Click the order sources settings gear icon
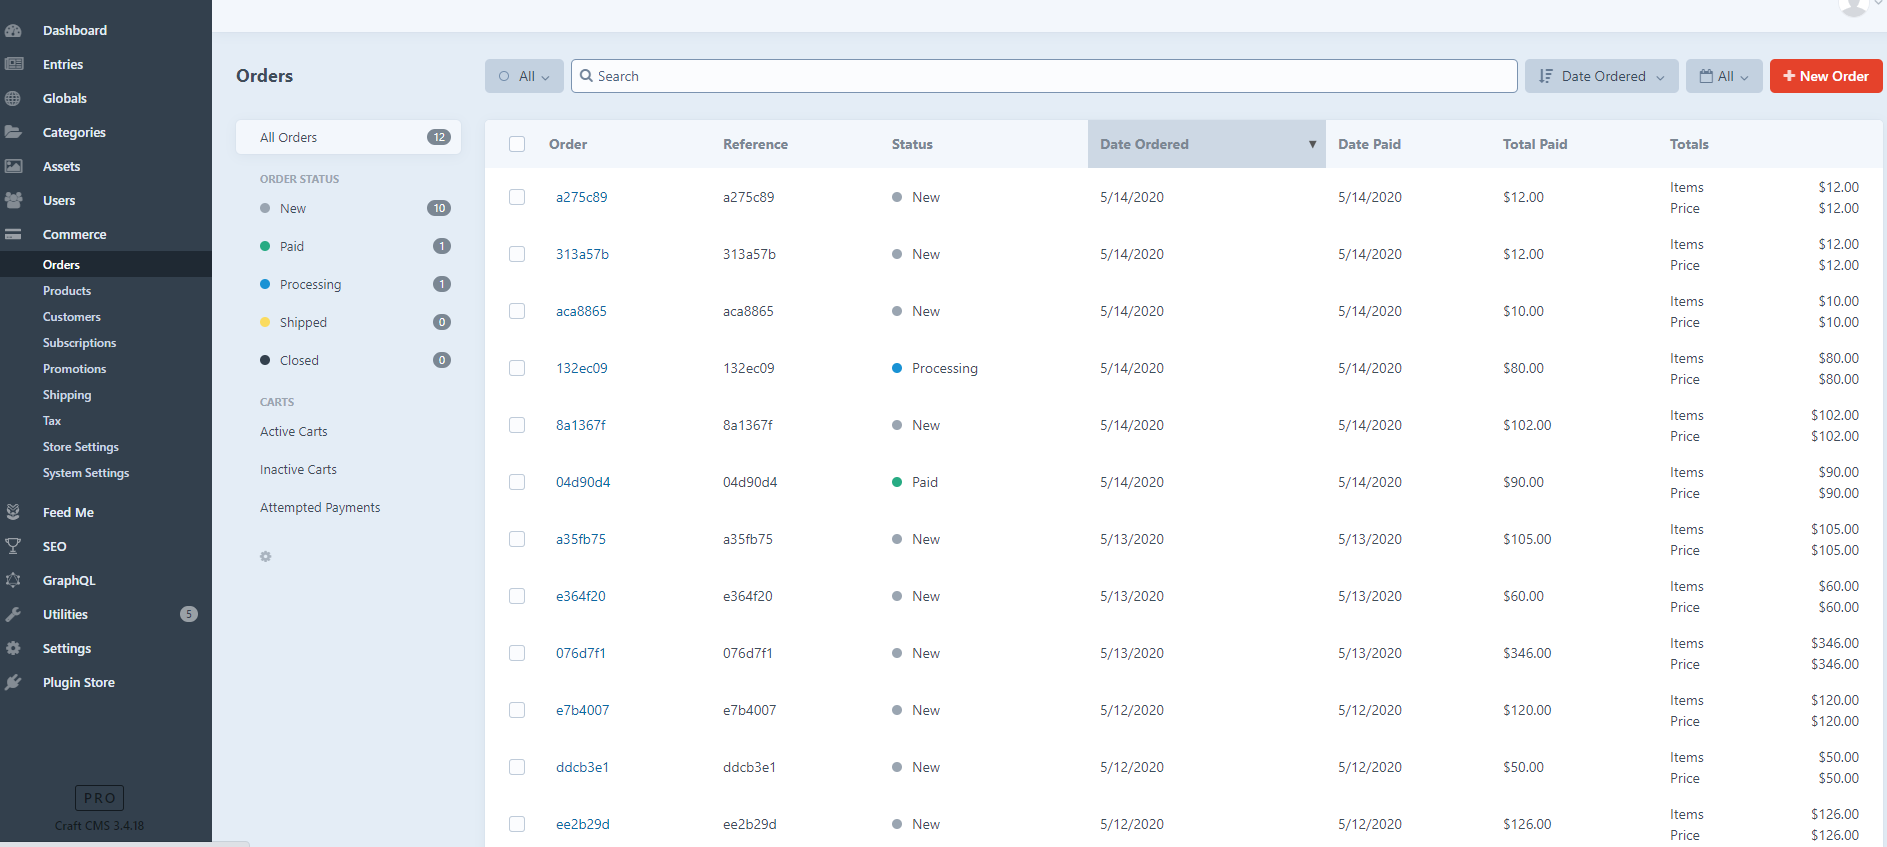Screen dimensions: 1887x847 point(266,556)
